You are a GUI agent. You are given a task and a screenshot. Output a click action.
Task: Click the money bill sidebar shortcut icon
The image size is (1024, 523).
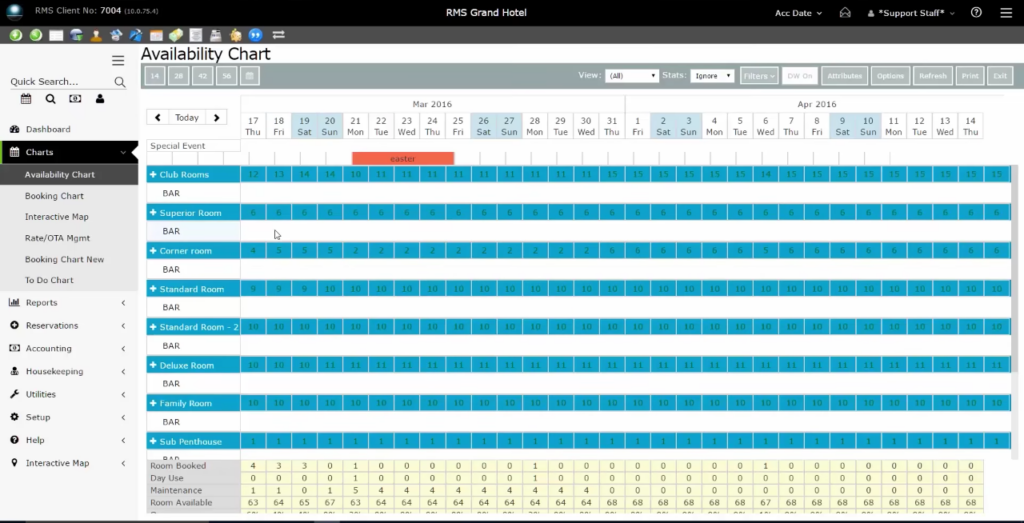tap(75, 99)
